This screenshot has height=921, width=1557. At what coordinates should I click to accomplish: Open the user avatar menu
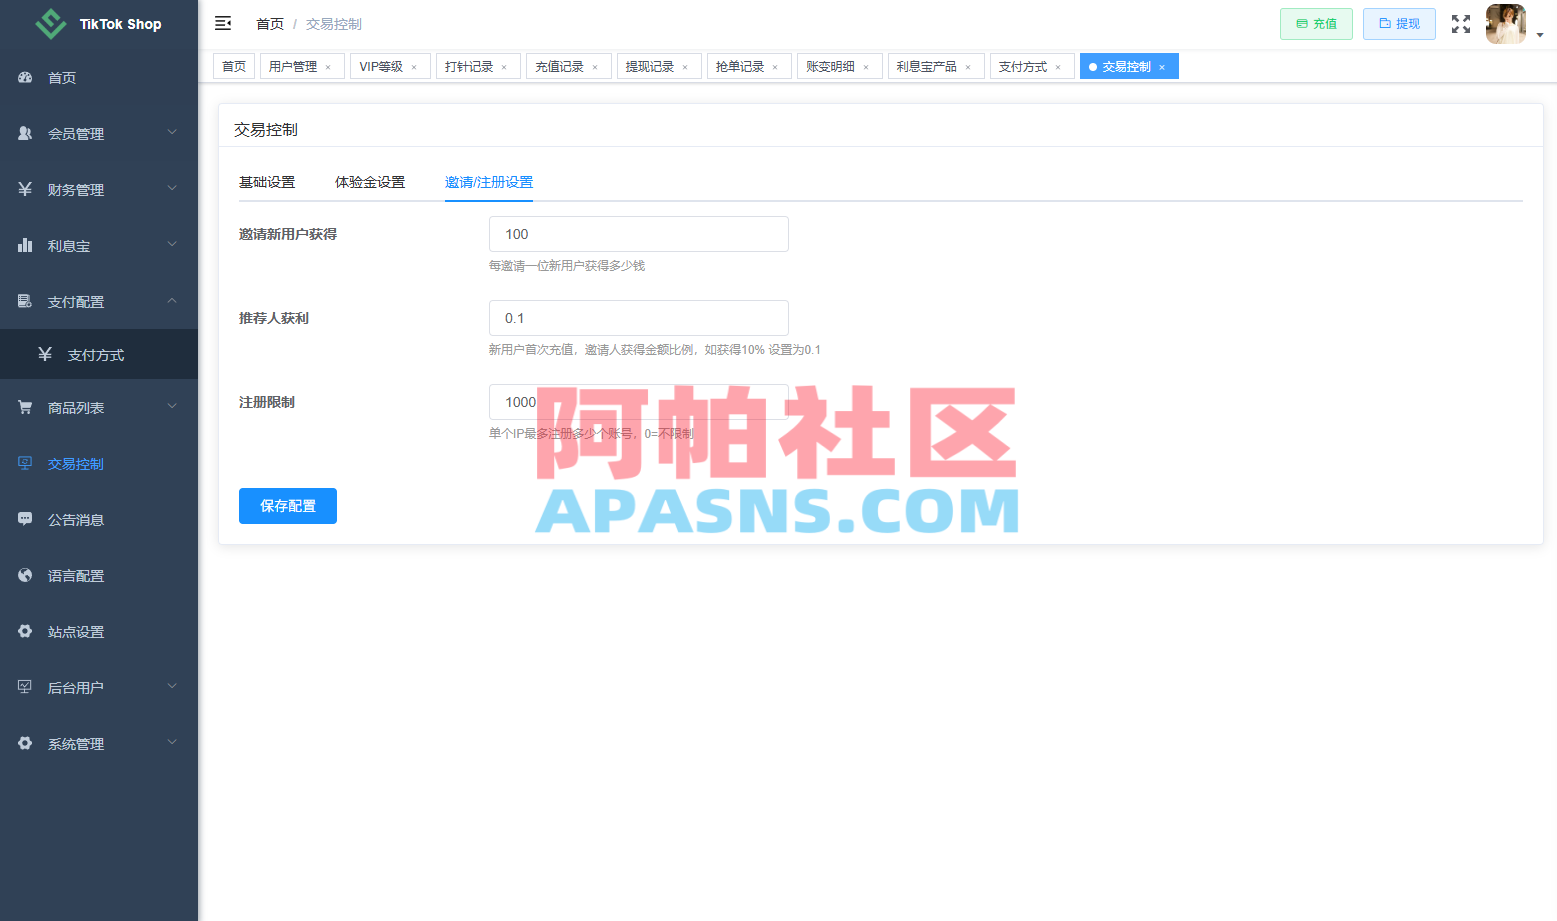[1505, 24]
